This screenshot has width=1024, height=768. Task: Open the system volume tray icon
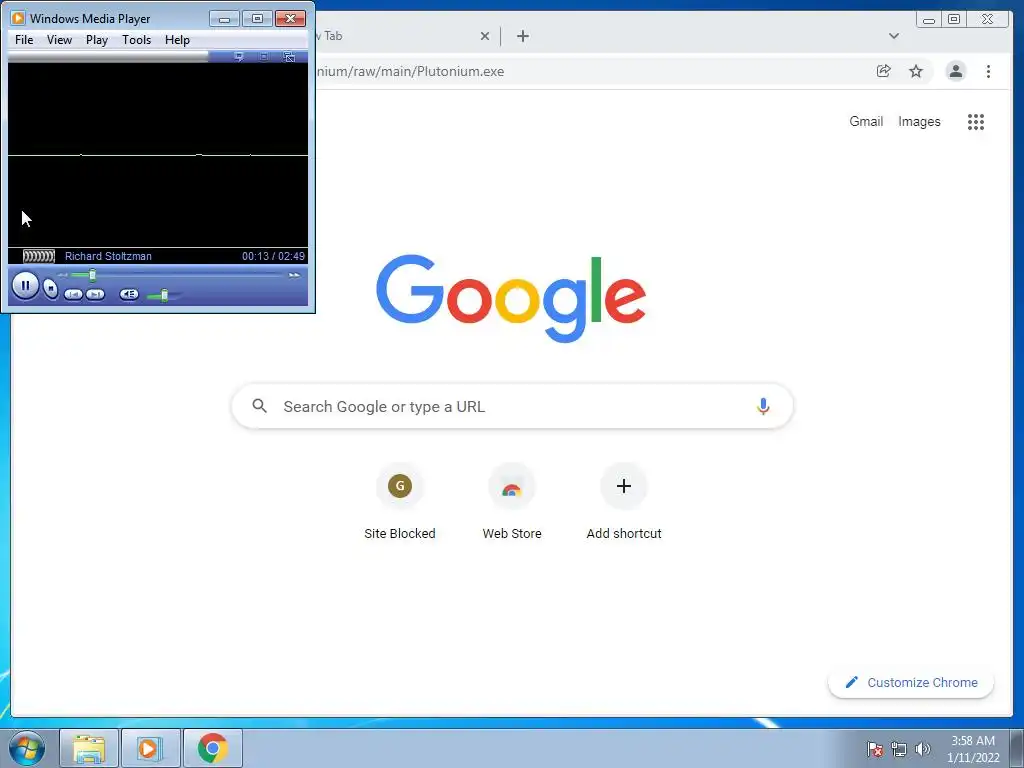(x=922, y=749)
